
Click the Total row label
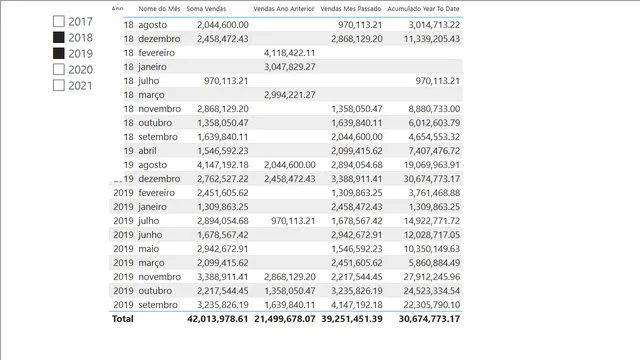coord(123,319)
